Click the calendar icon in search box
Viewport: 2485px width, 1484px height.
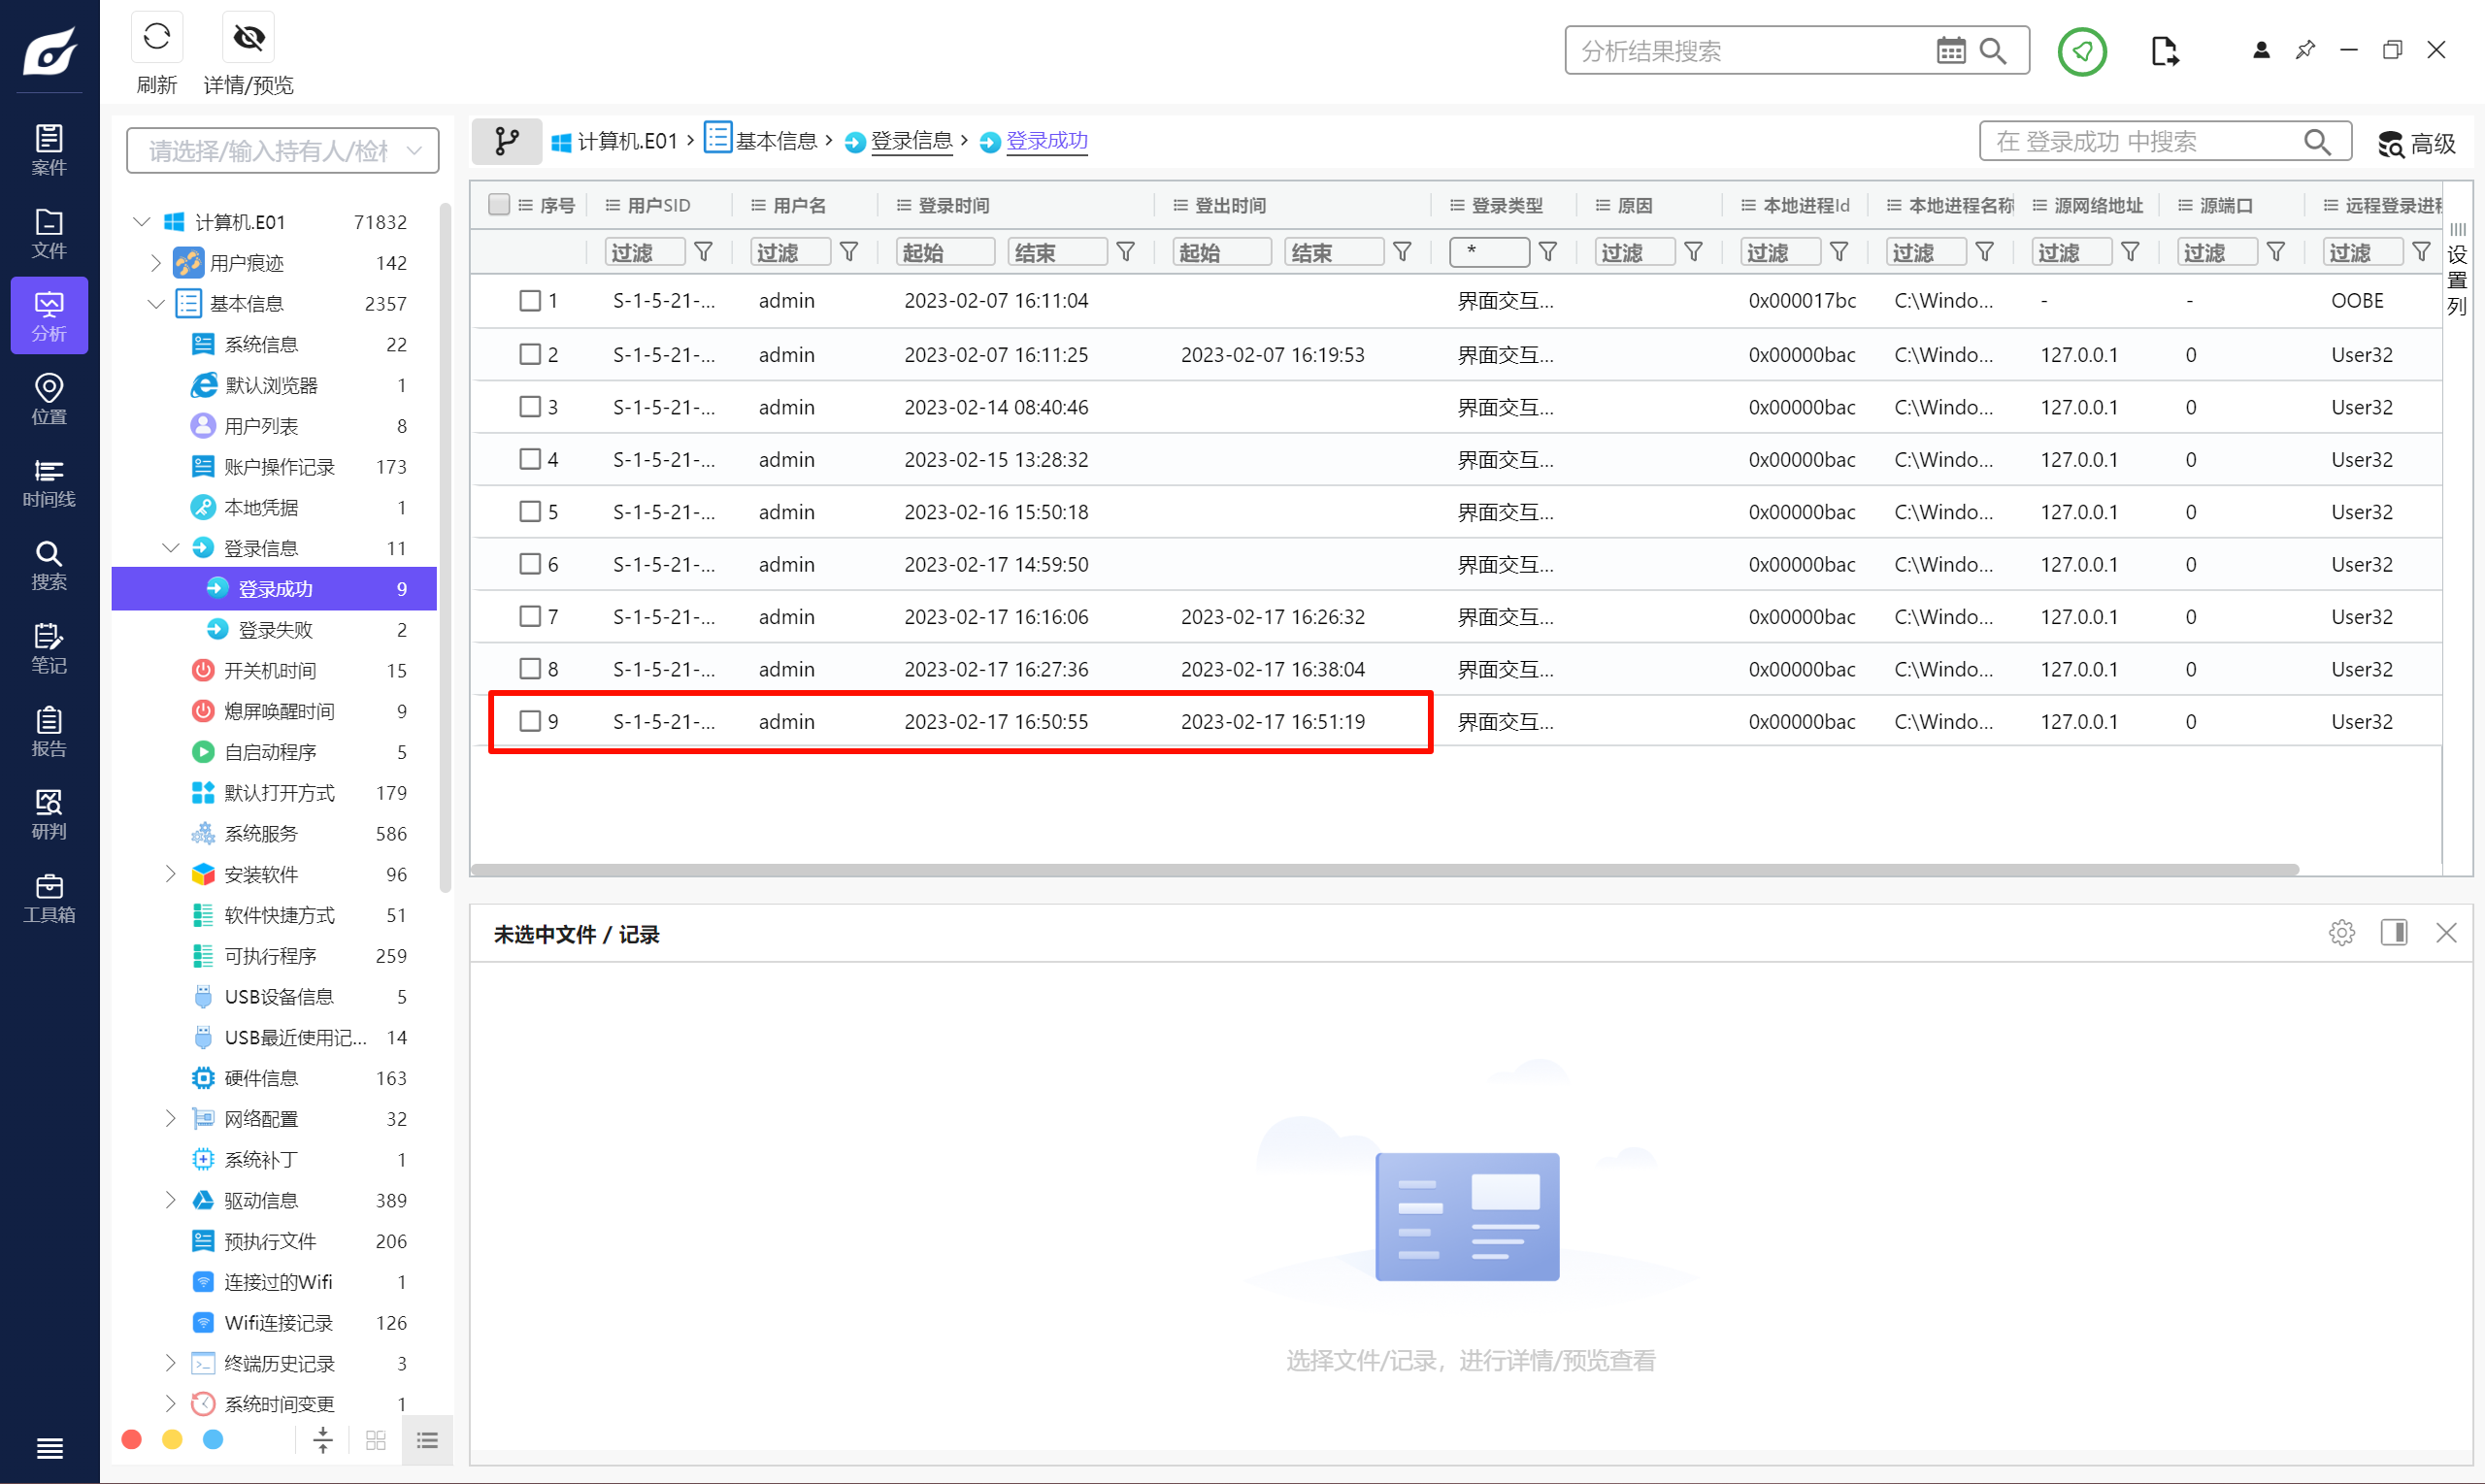click(x=1950, y=50)
